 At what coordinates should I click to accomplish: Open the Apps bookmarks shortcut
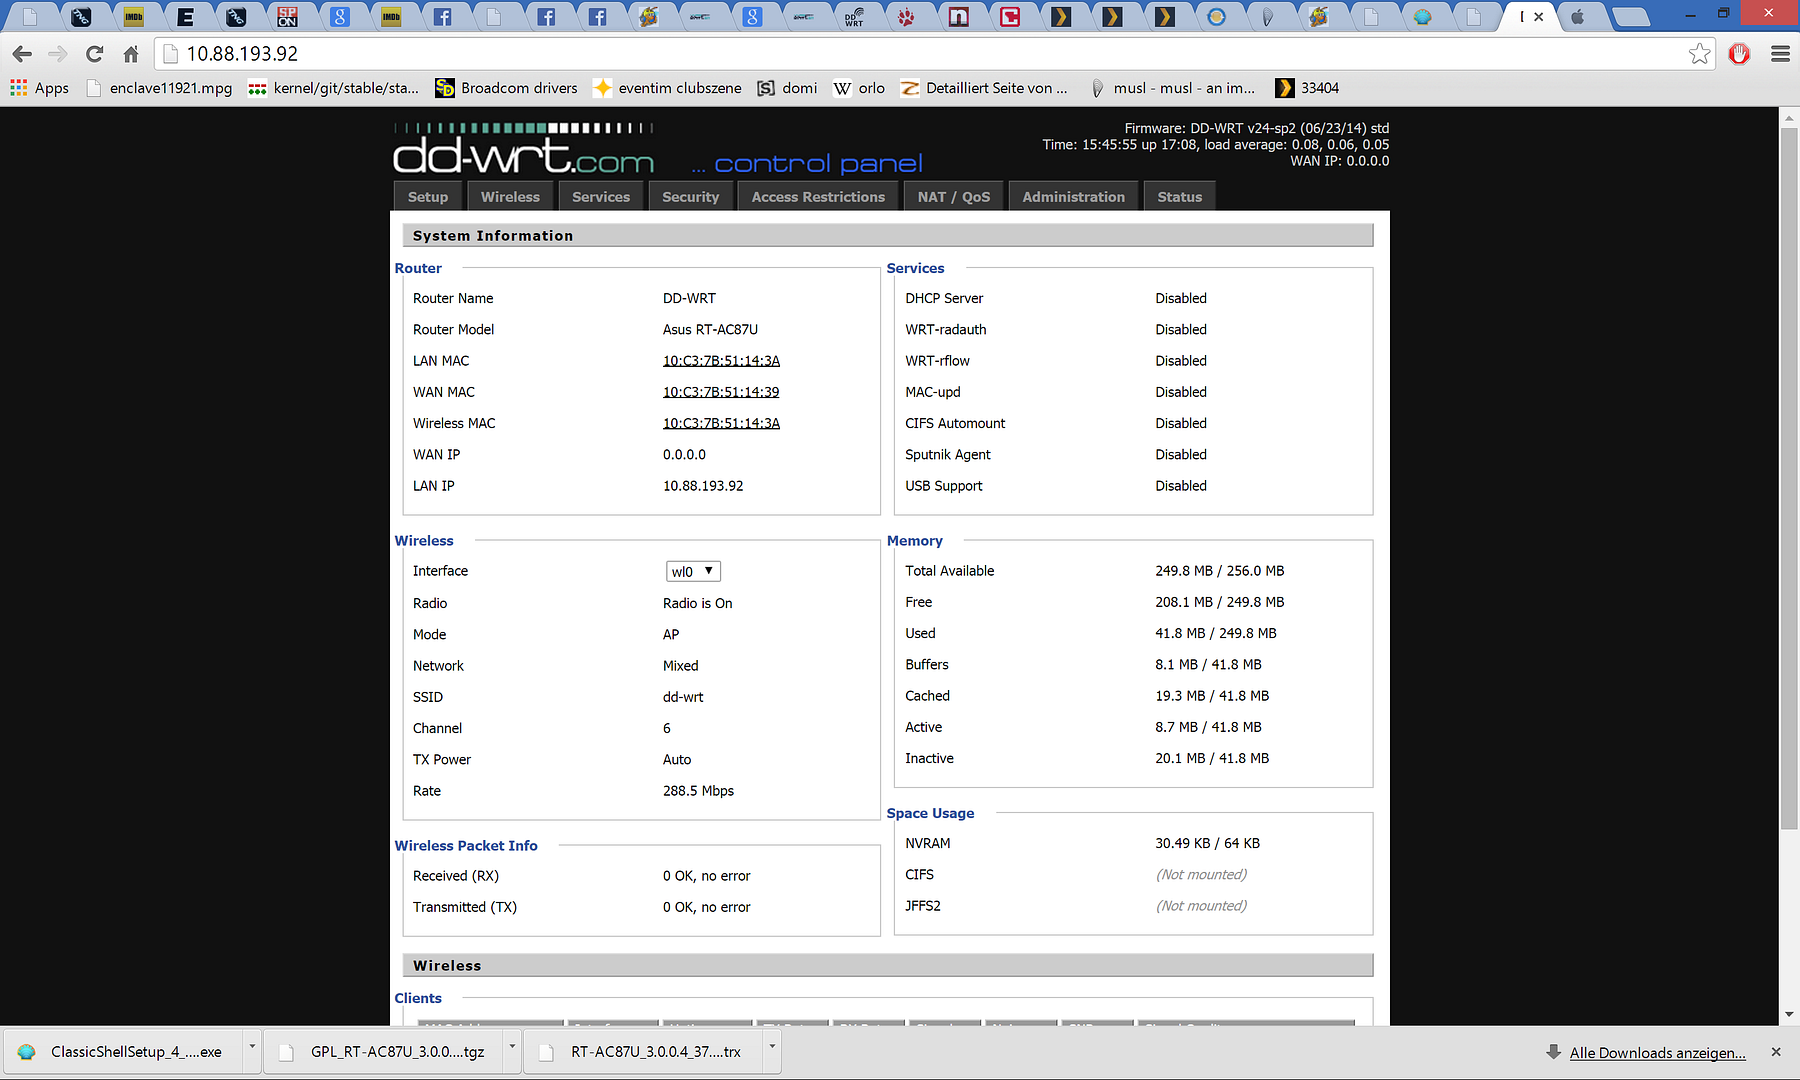[x=40, y=88]
